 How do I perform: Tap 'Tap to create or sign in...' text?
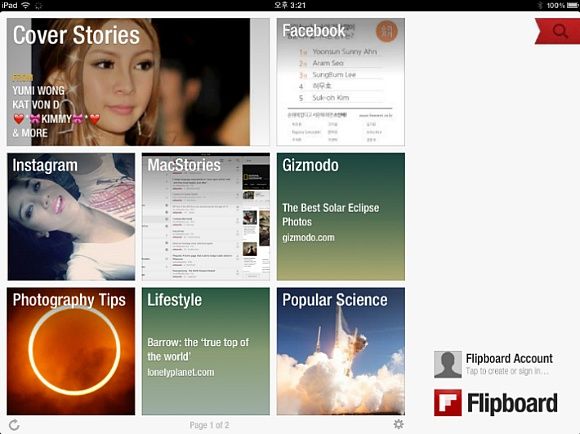tap(507, 371)
